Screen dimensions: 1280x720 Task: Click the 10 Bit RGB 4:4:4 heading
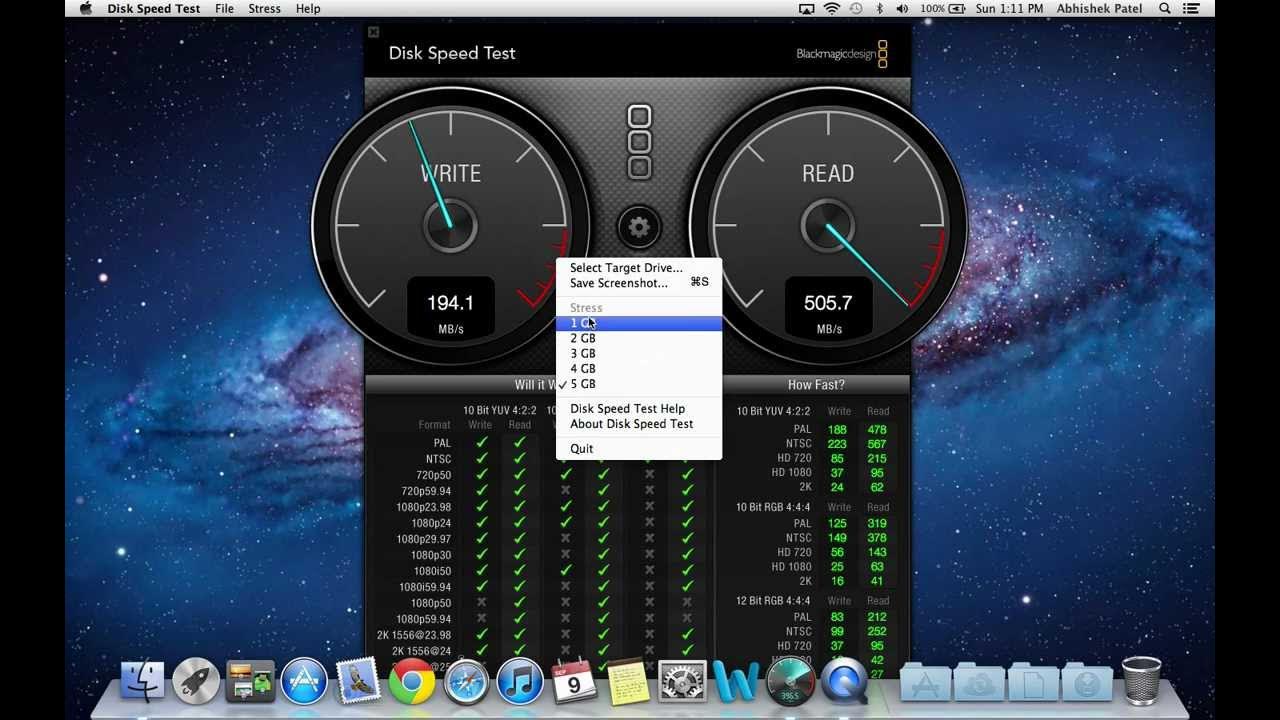pyautogui.click(x=773, y=507)
